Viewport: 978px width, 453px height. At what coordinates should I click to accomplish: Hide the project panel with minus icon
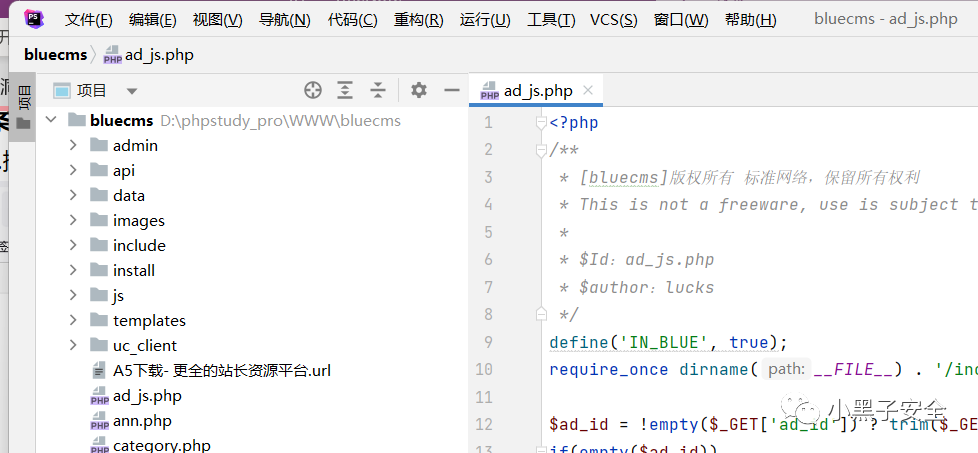click(x=451, y=90)
